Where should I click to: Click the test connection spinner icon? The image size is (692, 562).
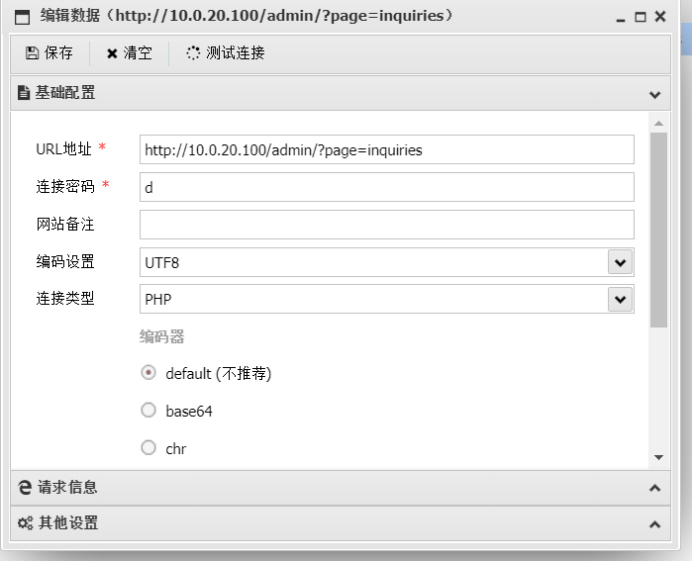point(193,53)
